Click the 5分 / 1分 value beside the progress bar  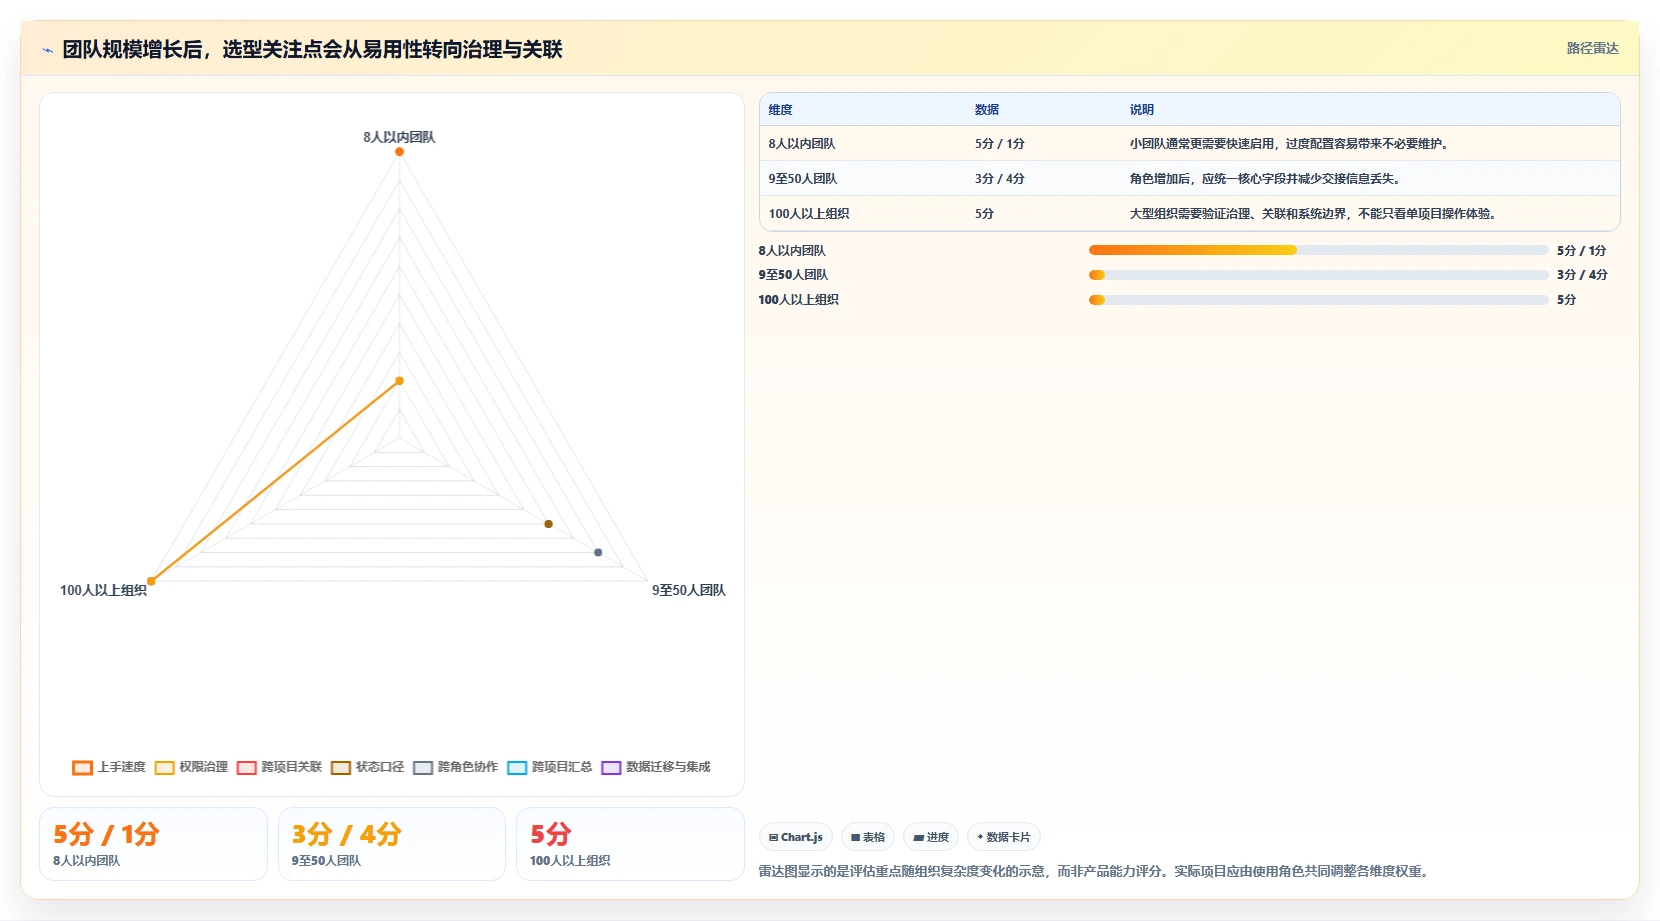click(x=1581, y=251)
